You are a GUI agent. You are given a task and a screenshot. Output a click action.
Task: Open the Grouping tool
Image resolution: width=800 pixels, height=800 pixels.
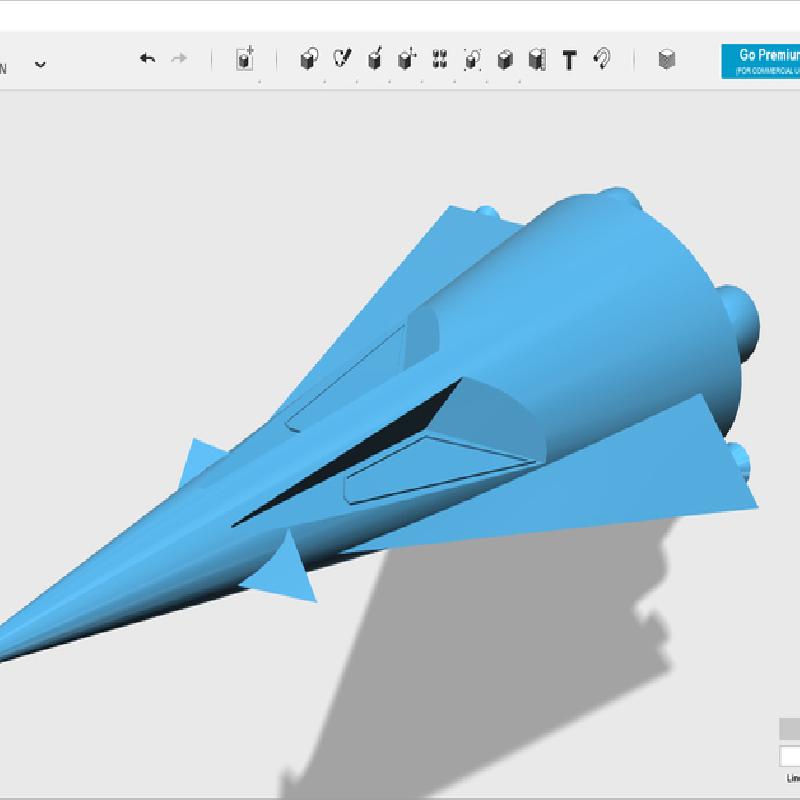(472, 60)
